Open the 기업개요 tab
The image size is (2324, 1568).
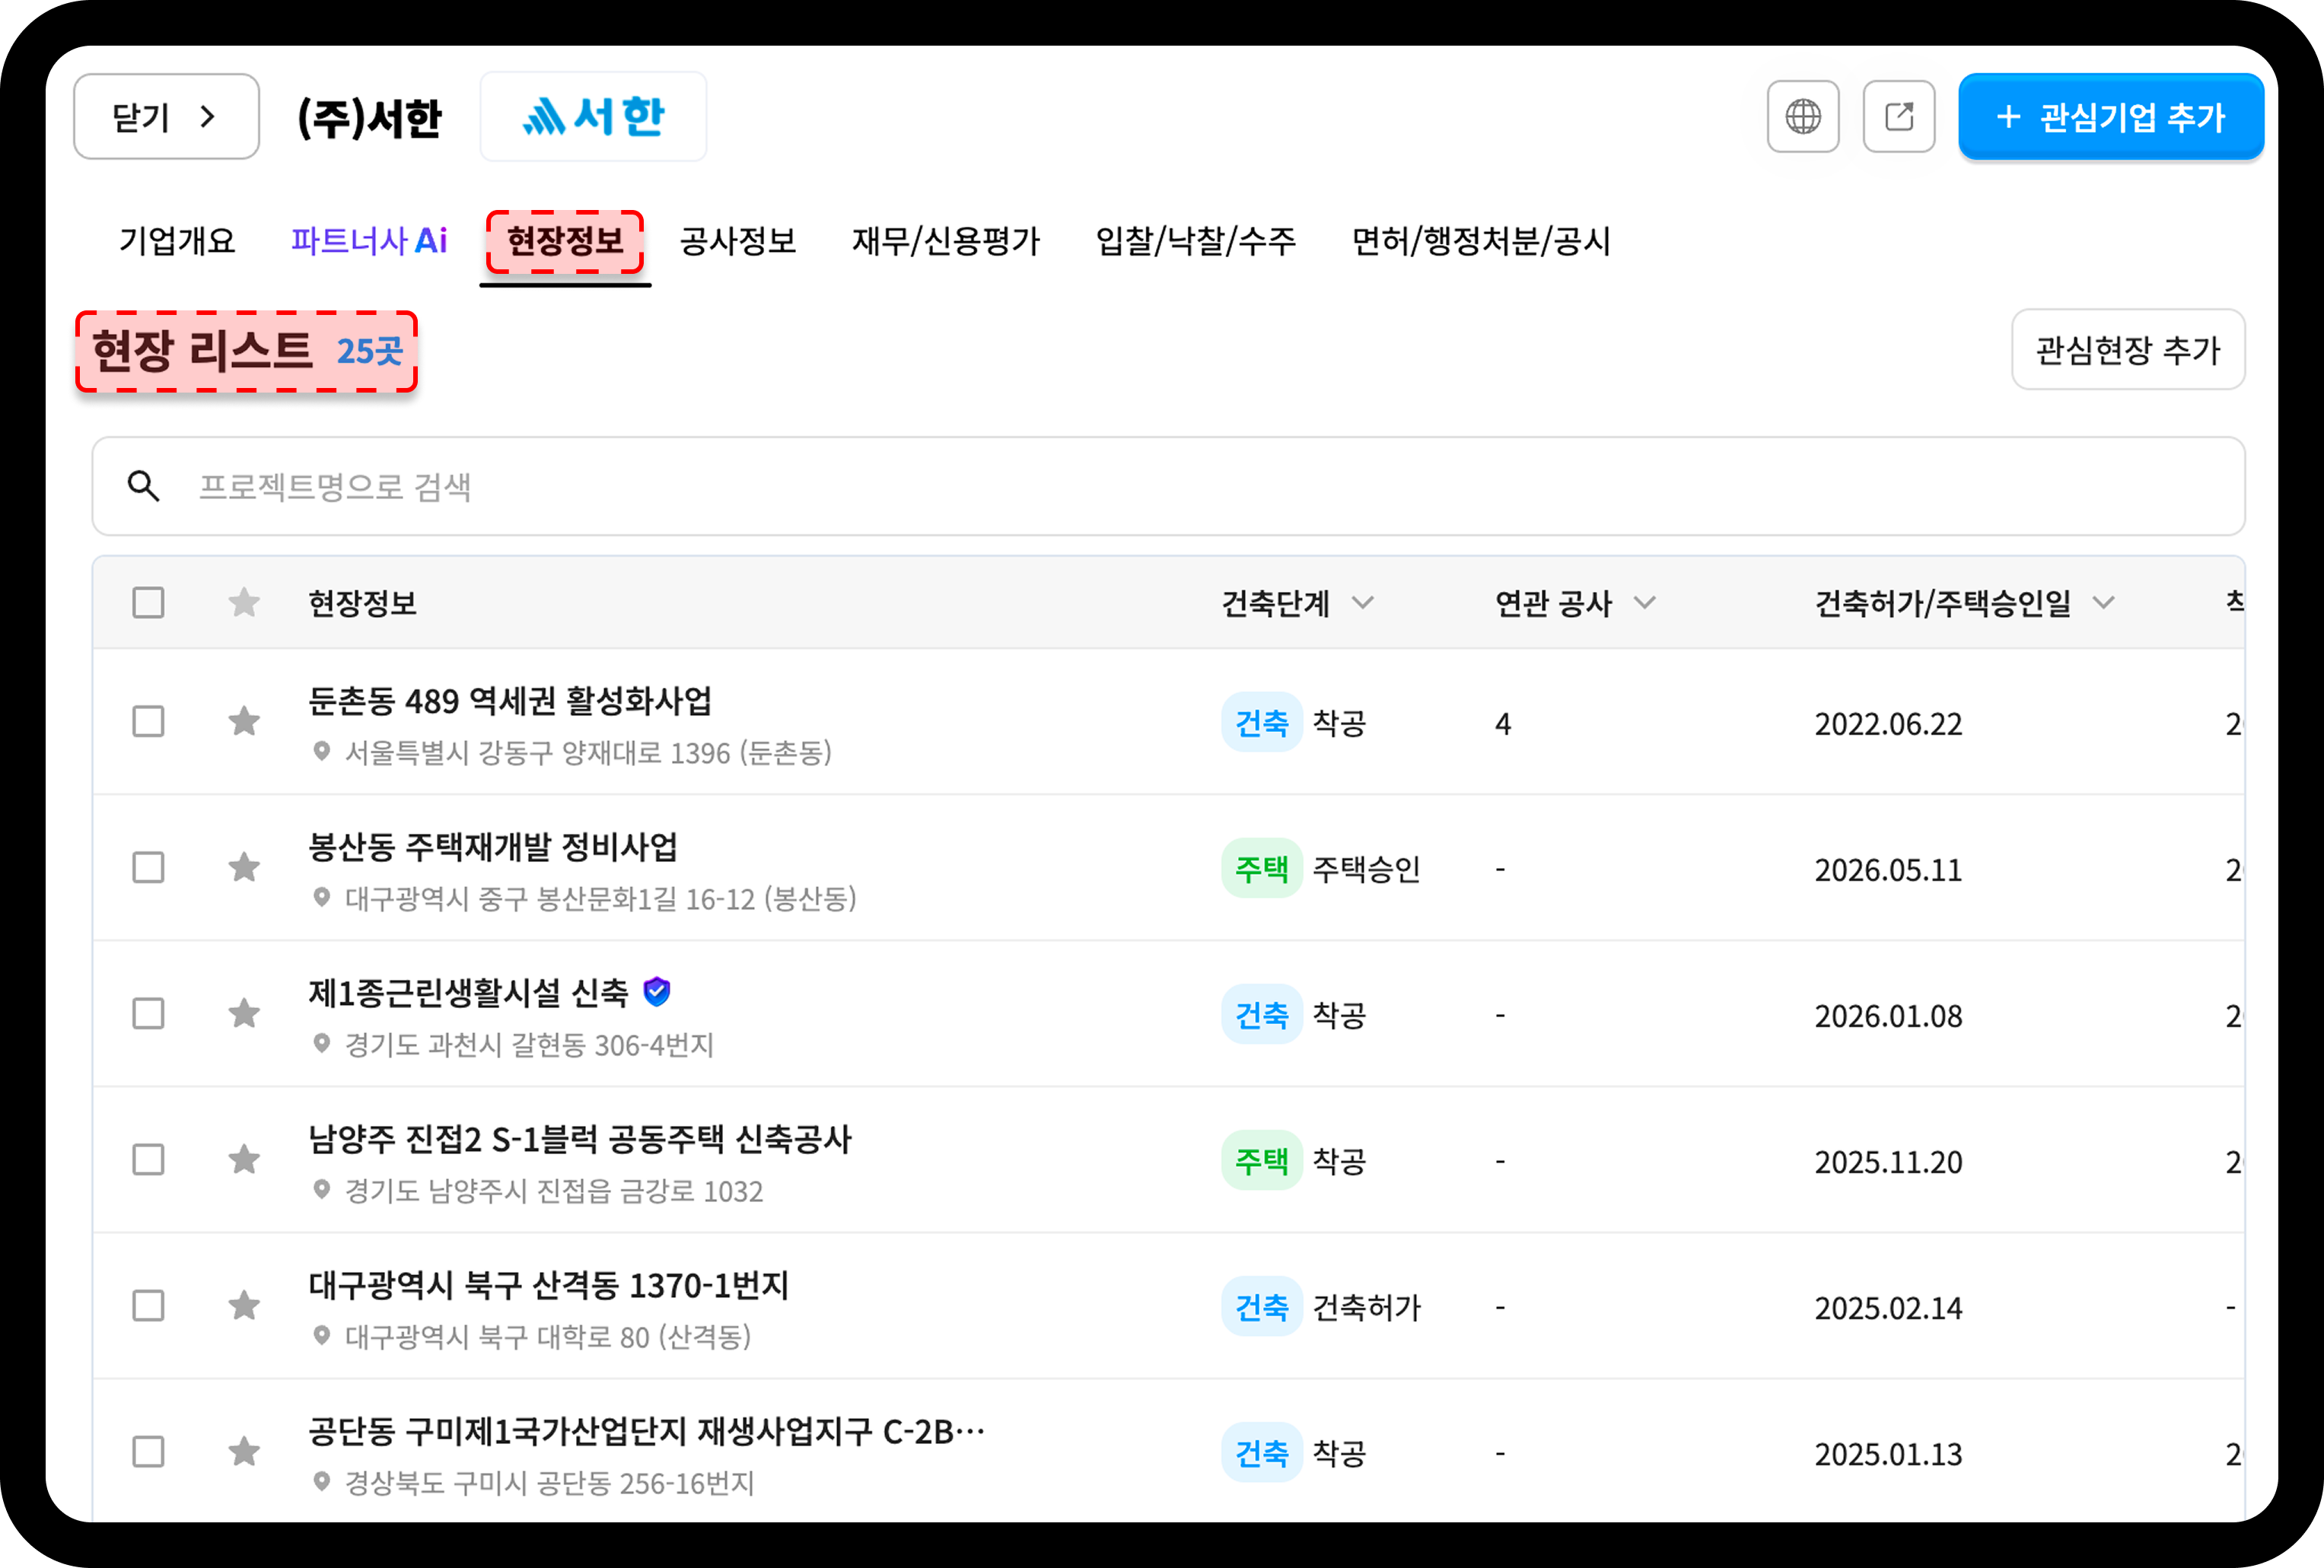(x=177, y=241)
